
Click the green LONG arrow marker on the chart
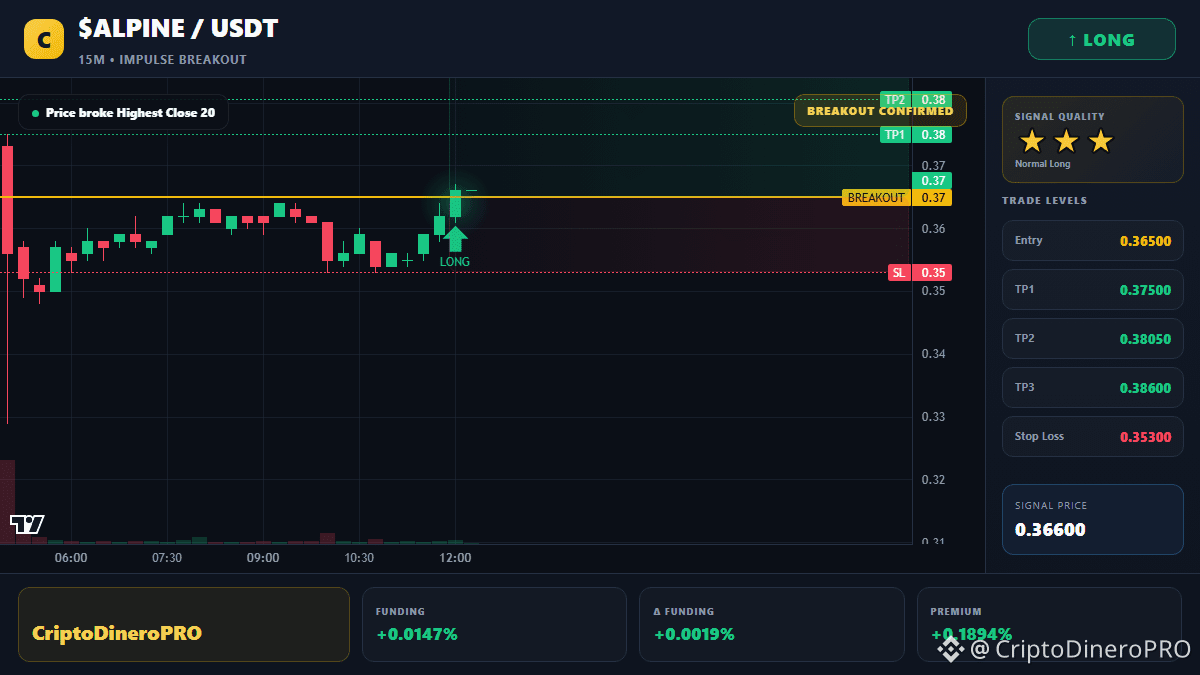tap(455, 239)
